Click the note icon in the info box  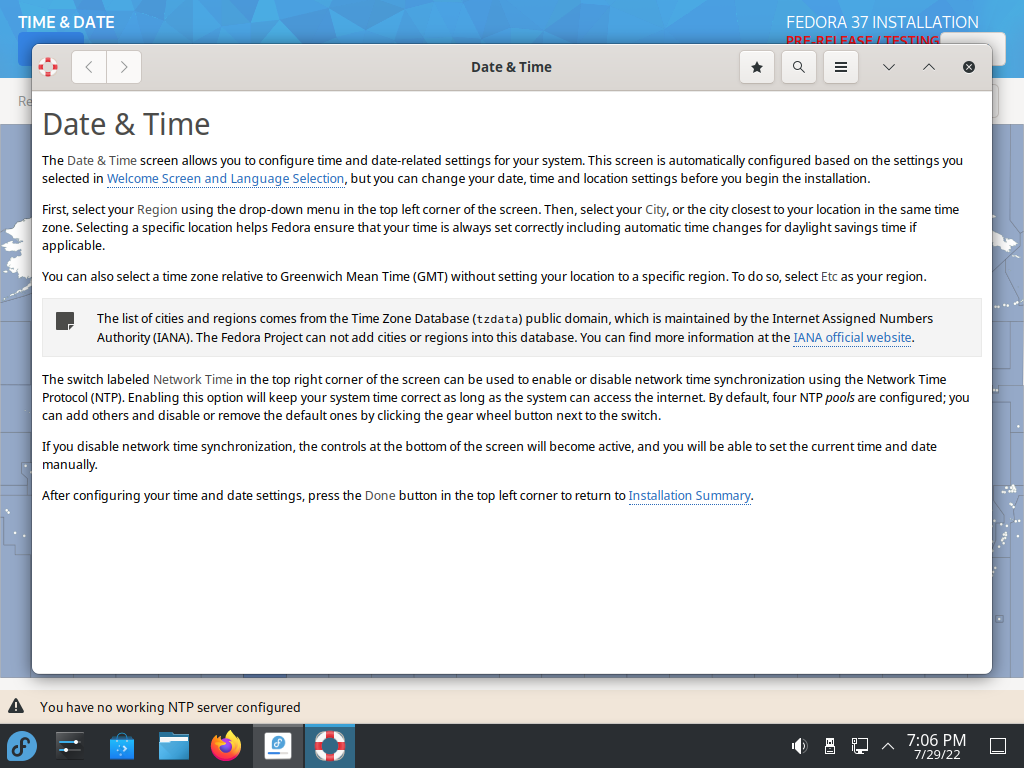65,321
